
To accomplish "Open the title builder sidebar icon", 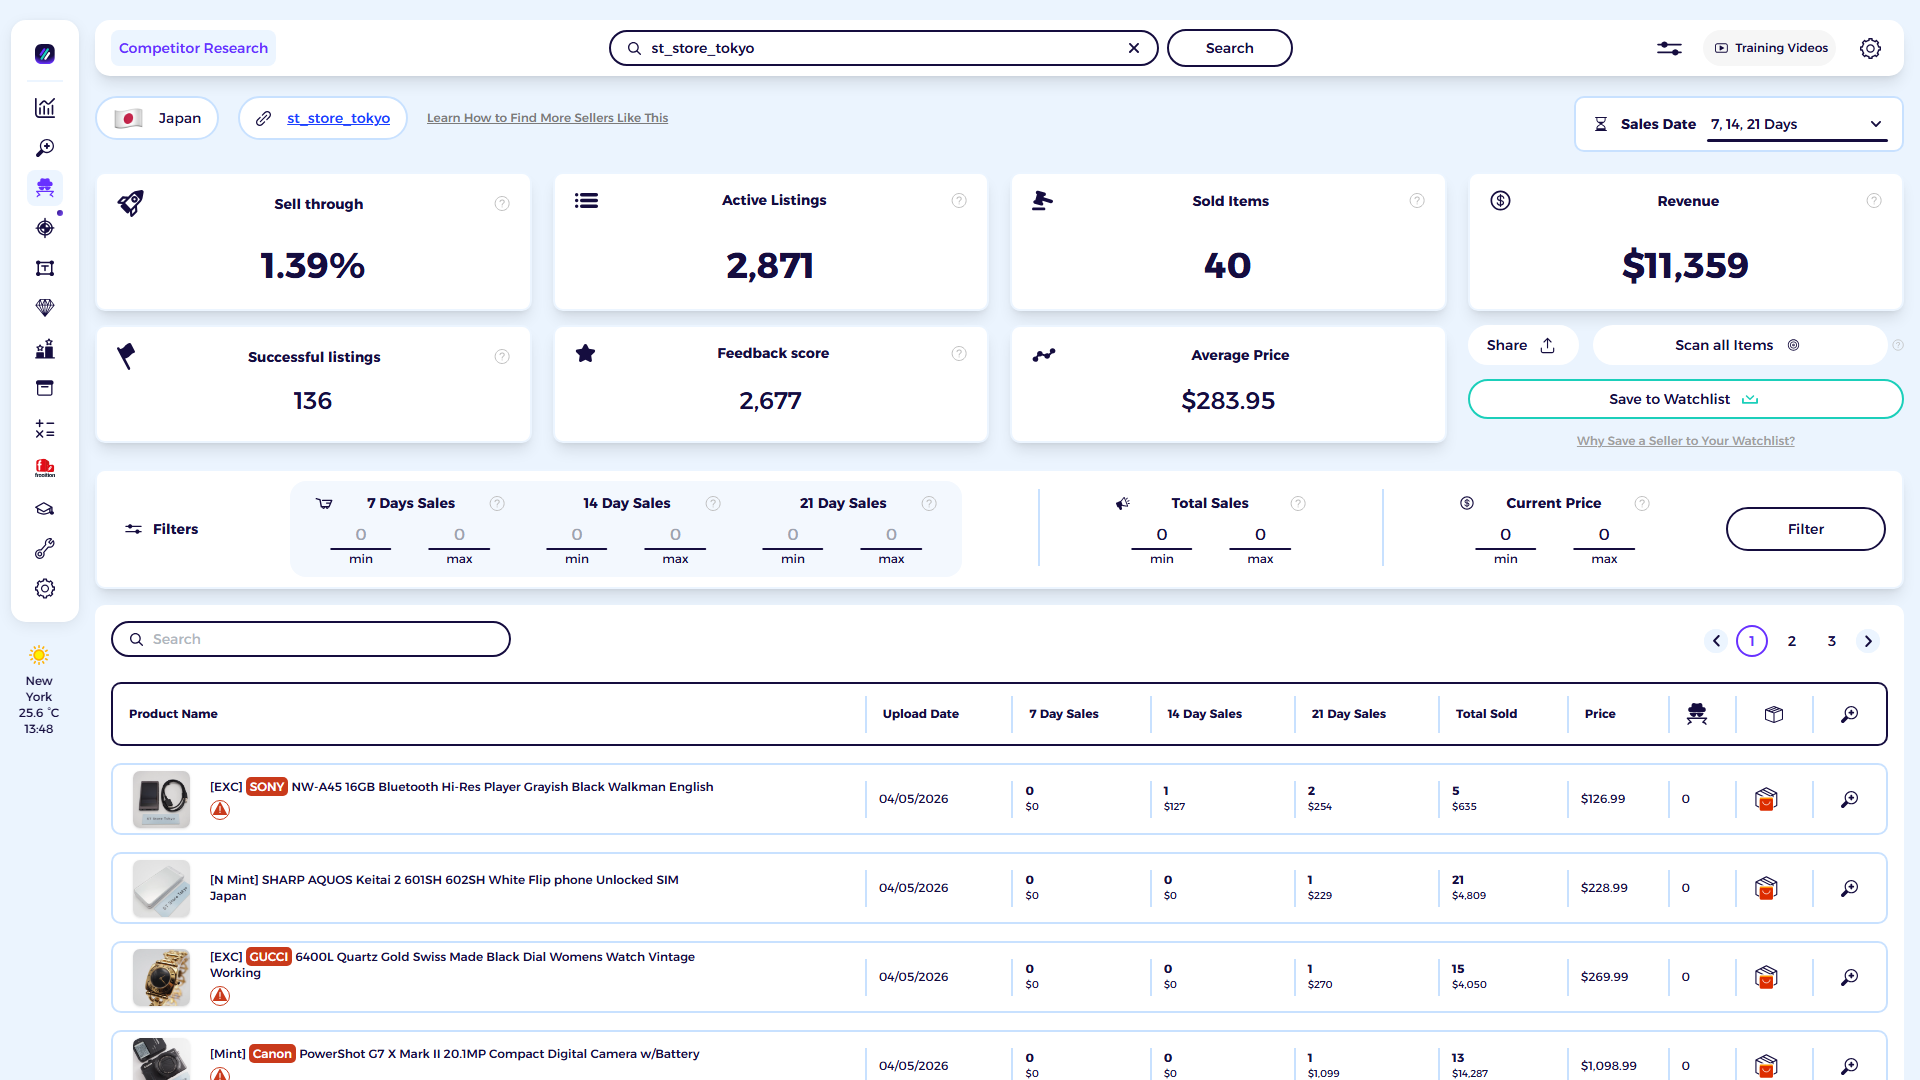I will point(45,268).
